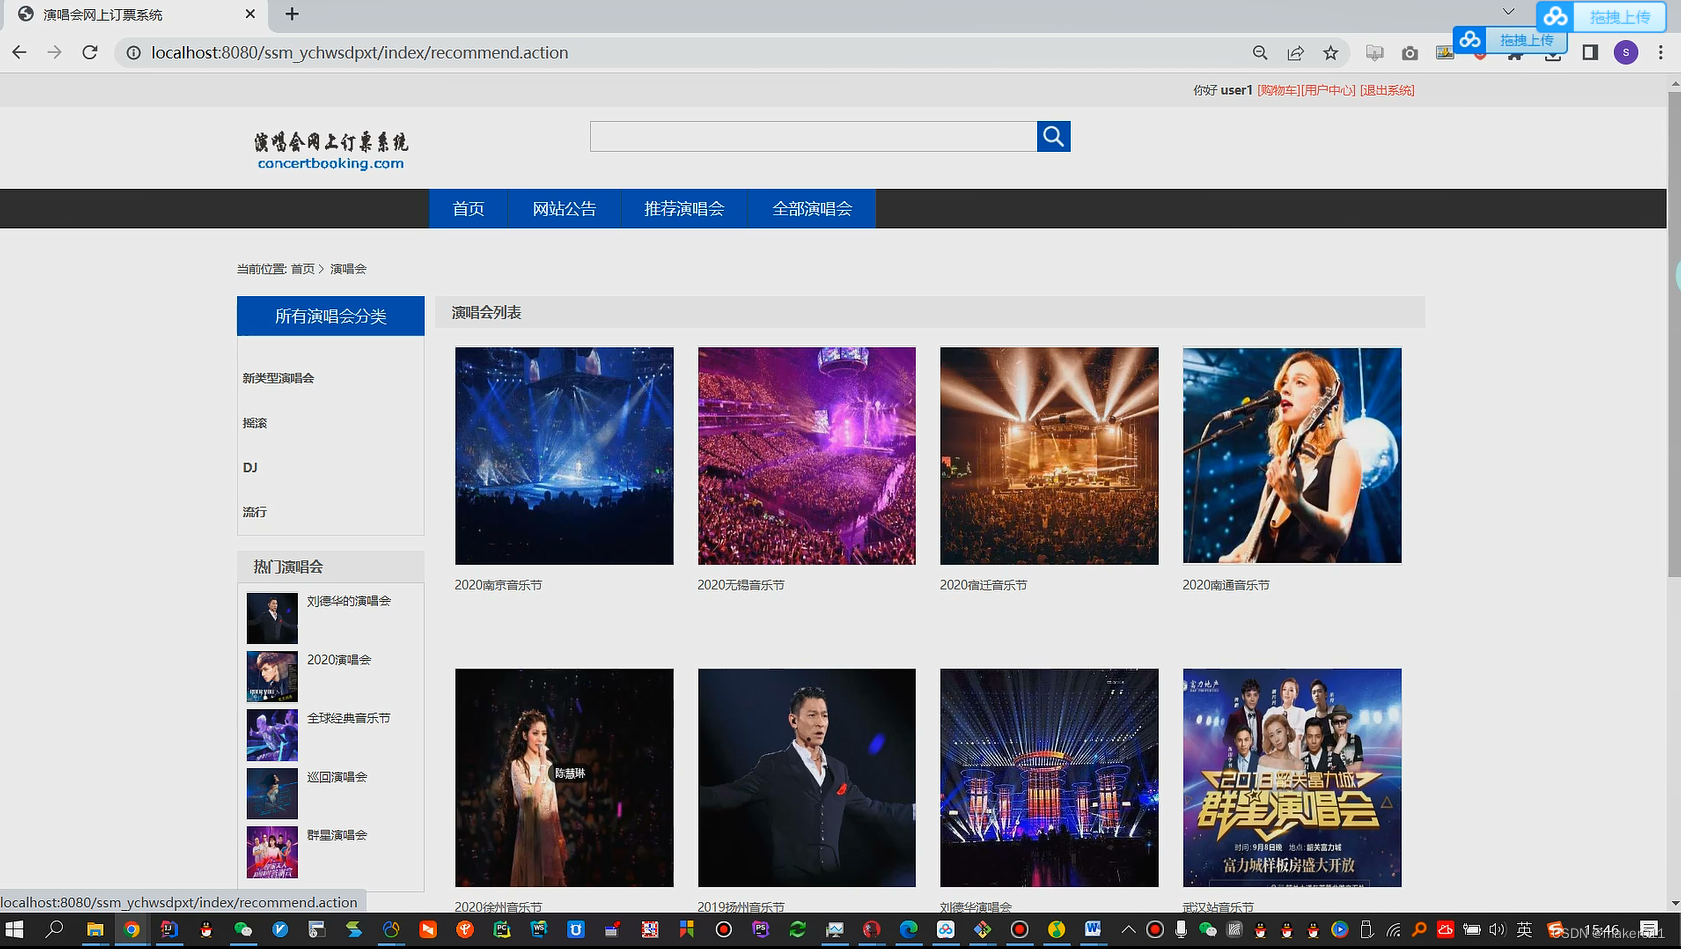Open the 全部演唱会 navigation tab
The width and height of the screenshot is (1681, 949).
click(812, 208)
